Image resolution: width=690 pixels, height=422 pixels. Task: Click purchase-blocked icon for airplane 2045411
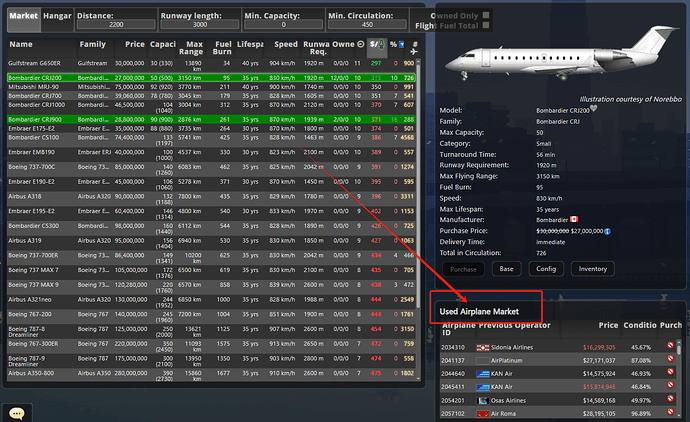click(x=670, y=385)
